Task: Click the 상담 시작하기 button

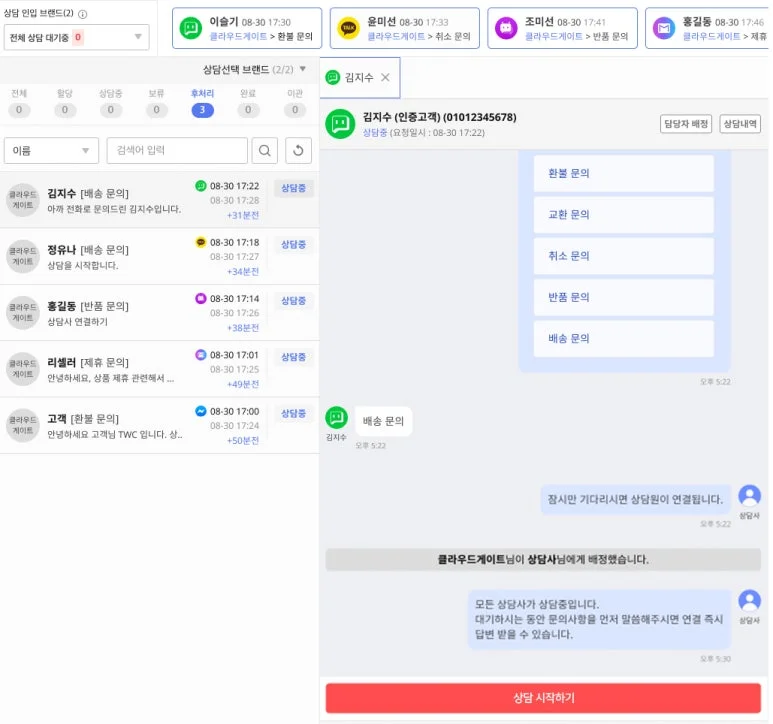Action: click(x=543, y=698)
